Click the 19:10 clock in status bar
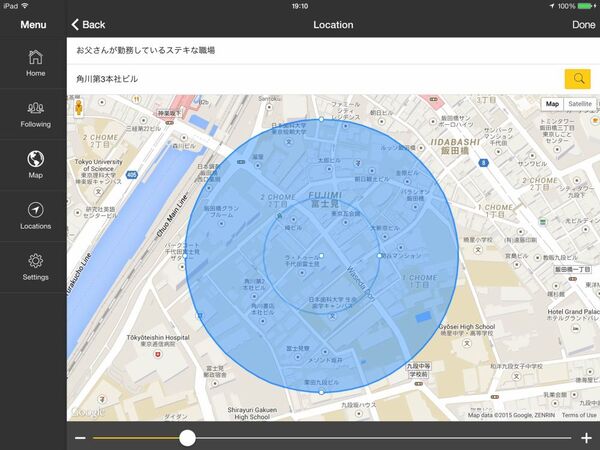 [x=300, y=6]
